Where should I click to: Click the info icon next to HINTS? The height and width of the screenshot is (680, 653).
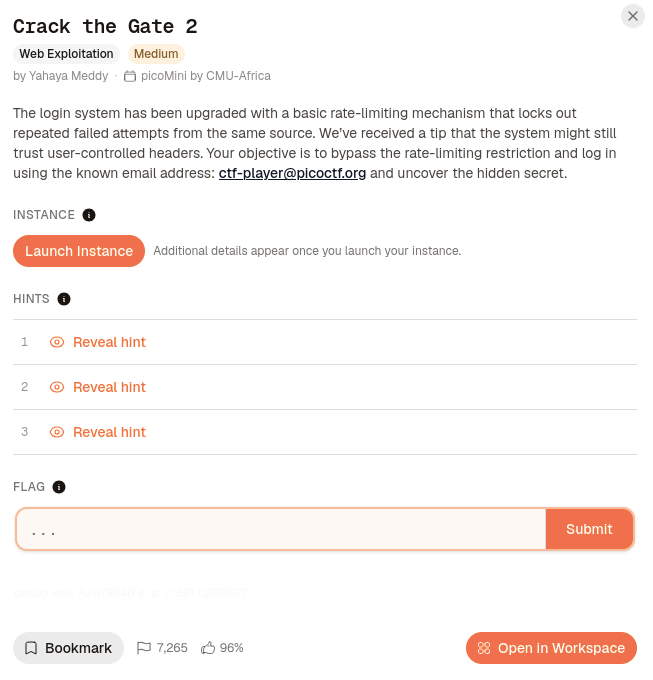click(x=64, y=299)
